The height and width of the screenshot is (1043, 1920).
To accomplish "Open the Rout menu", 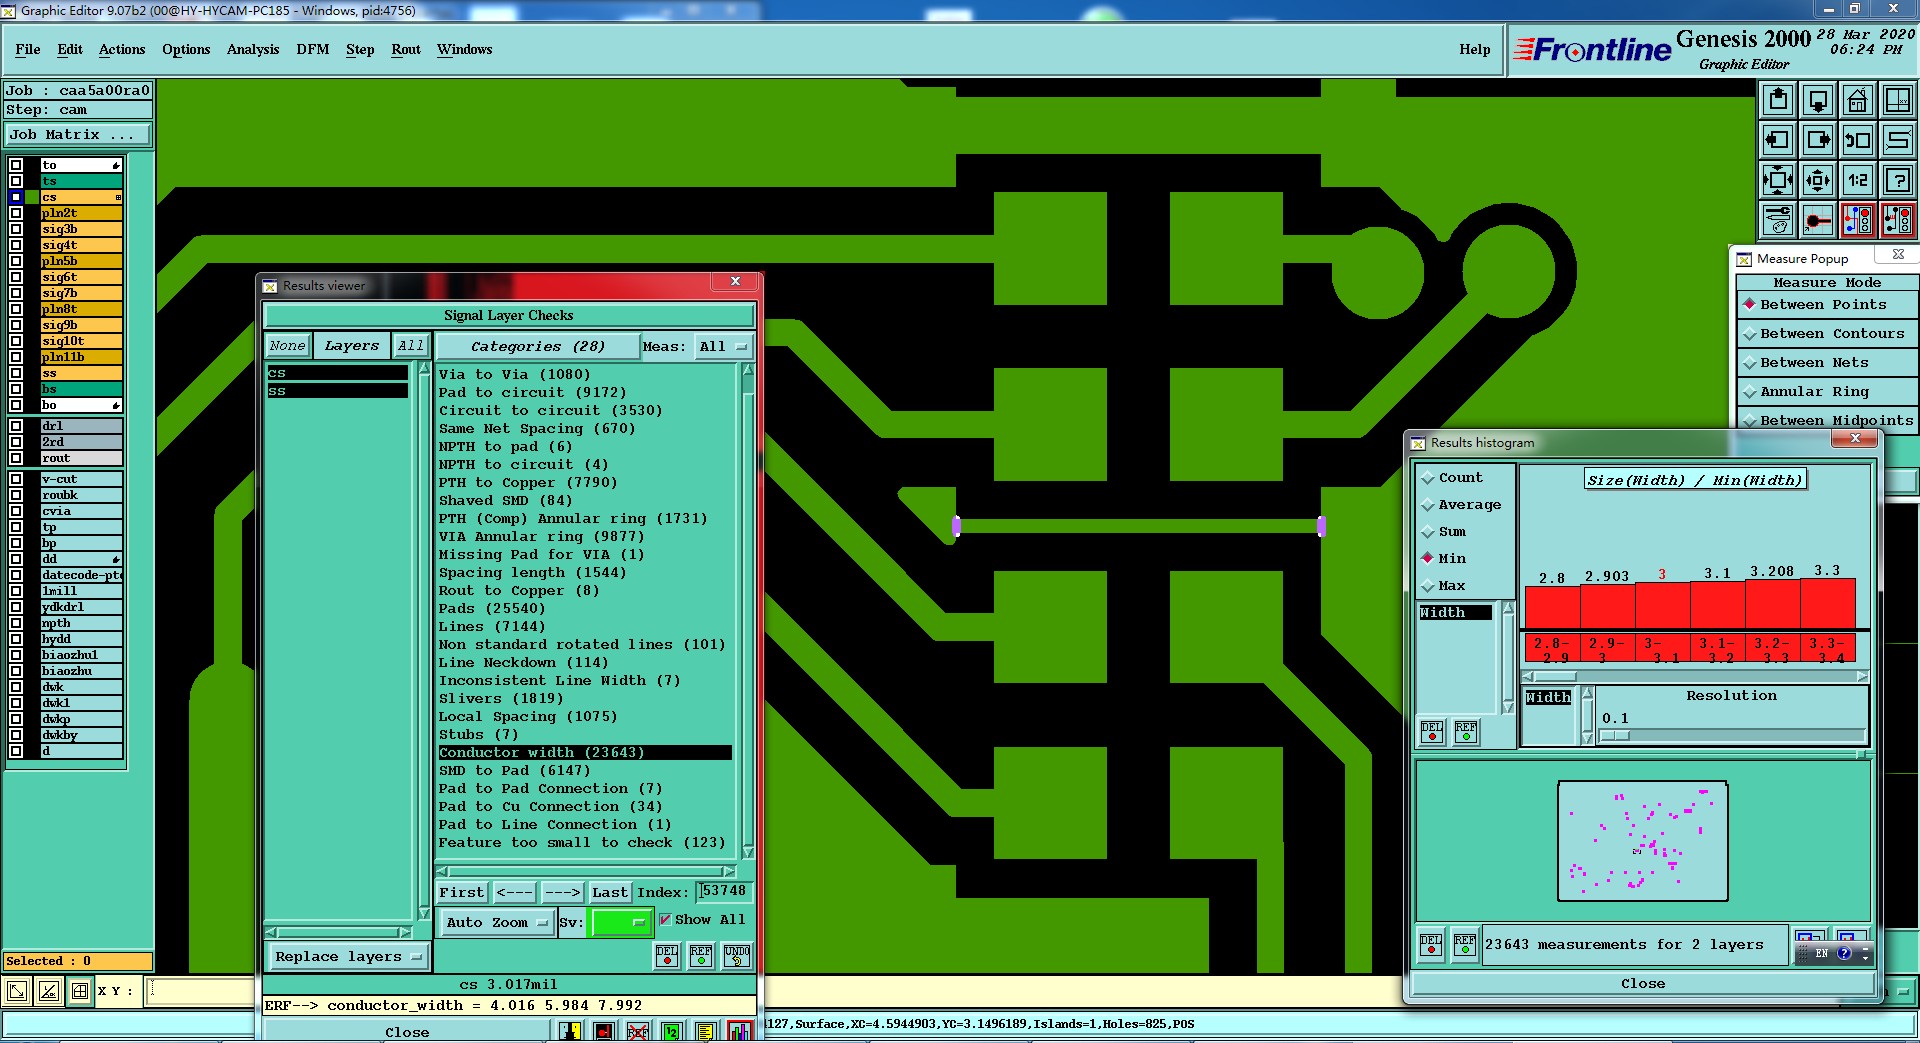I will coord(406,49).
